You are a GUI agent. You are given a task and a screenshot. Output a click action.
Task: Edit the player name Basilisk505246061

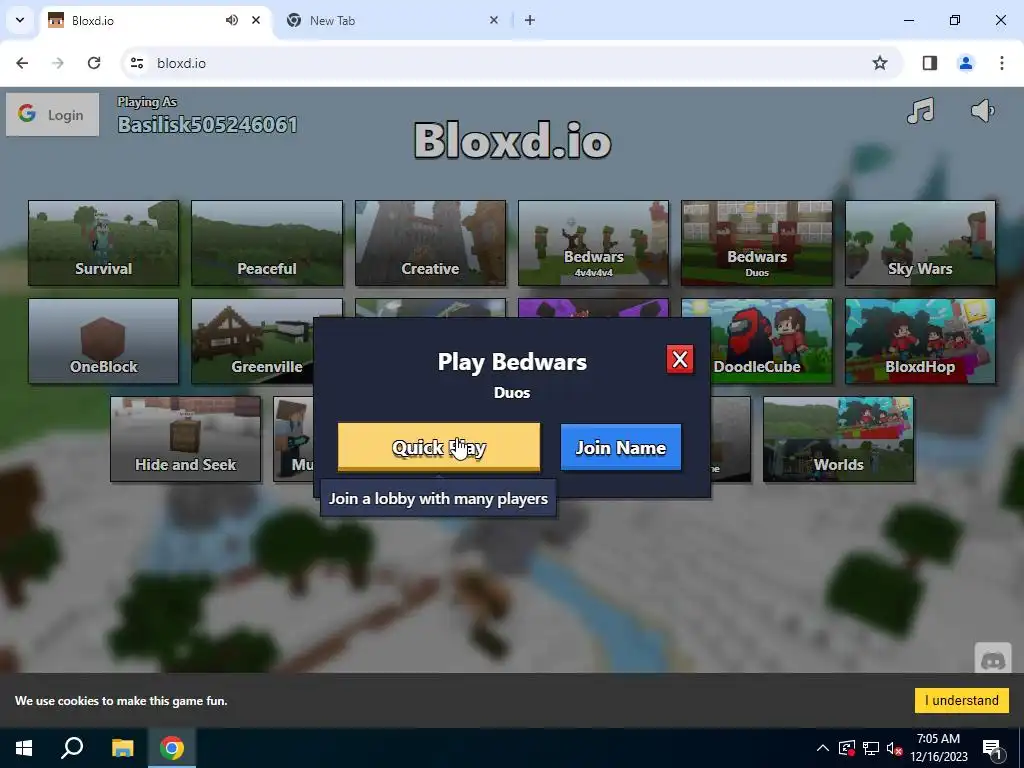click(x=208, y=124)
